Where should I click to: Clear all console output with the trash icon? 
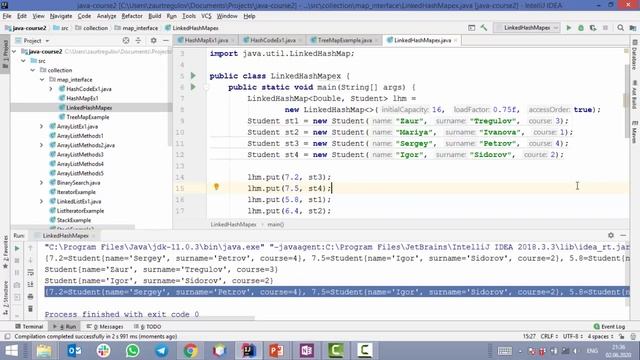pos(31,309)
